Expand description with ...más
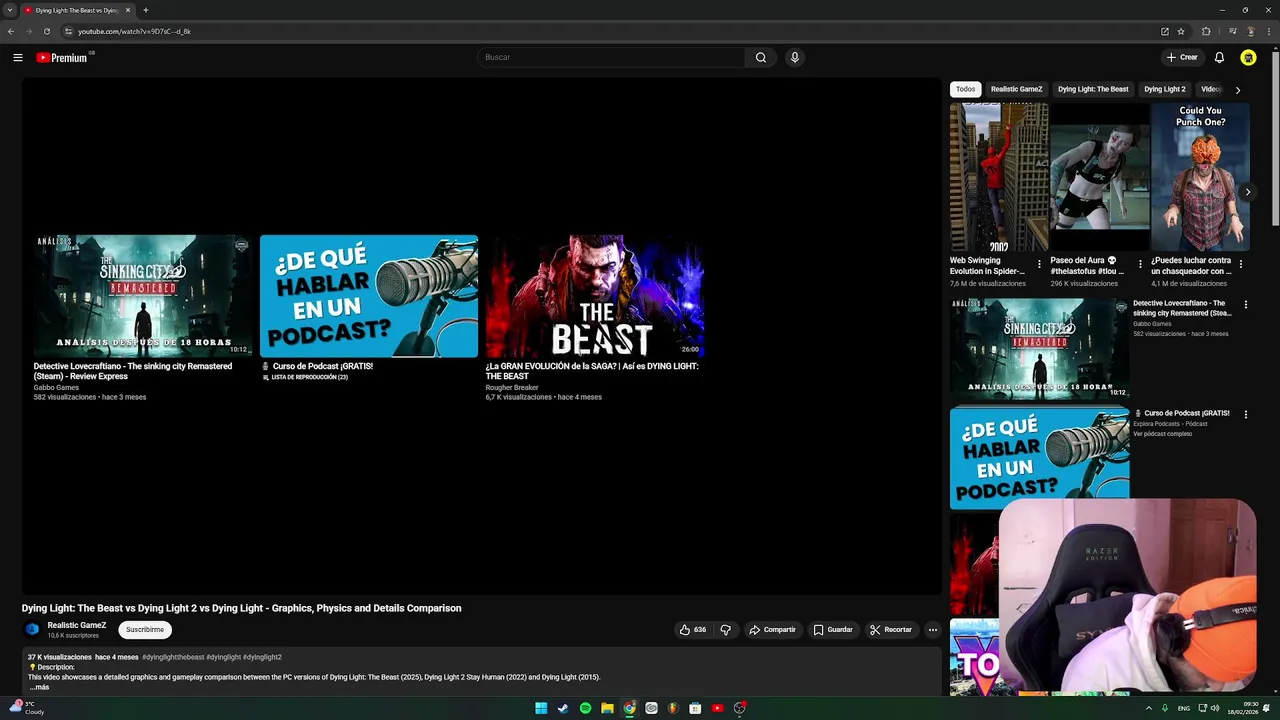The image size is (1280, 720). tap(39, 687)
